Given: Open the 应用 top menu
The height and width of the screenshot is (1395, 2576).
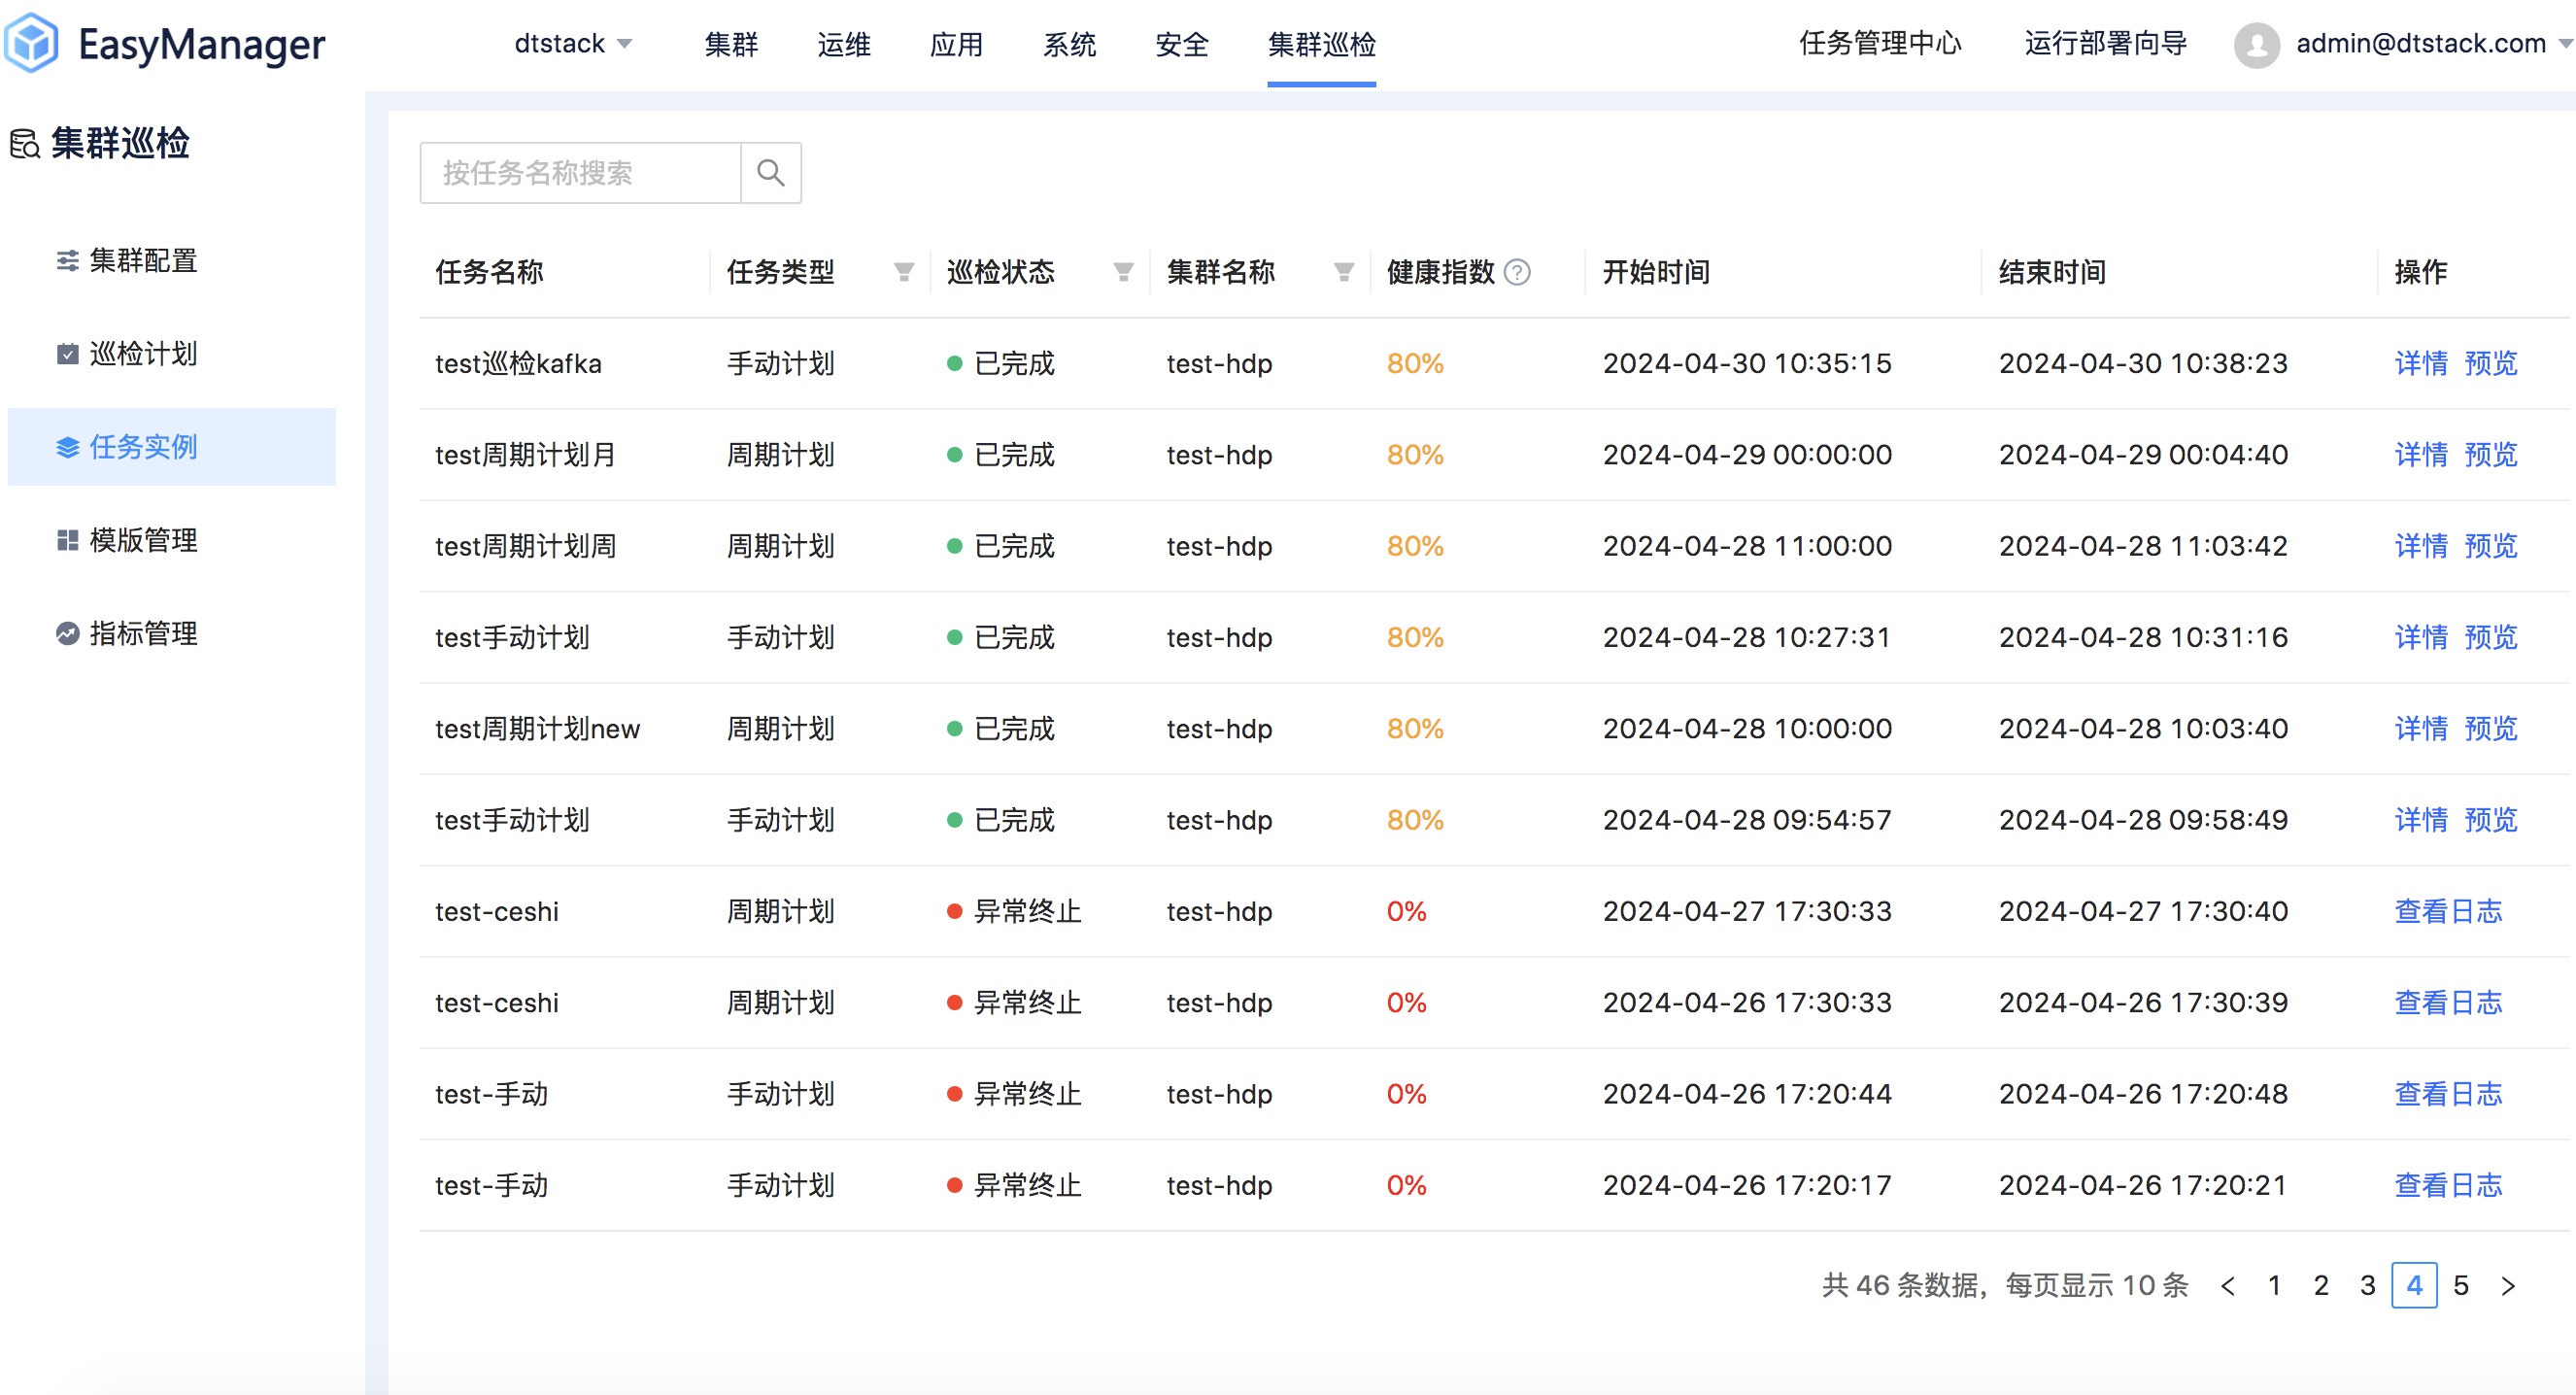Looking at the screenshot, I should pyautogui.click(x=956, y=44).
